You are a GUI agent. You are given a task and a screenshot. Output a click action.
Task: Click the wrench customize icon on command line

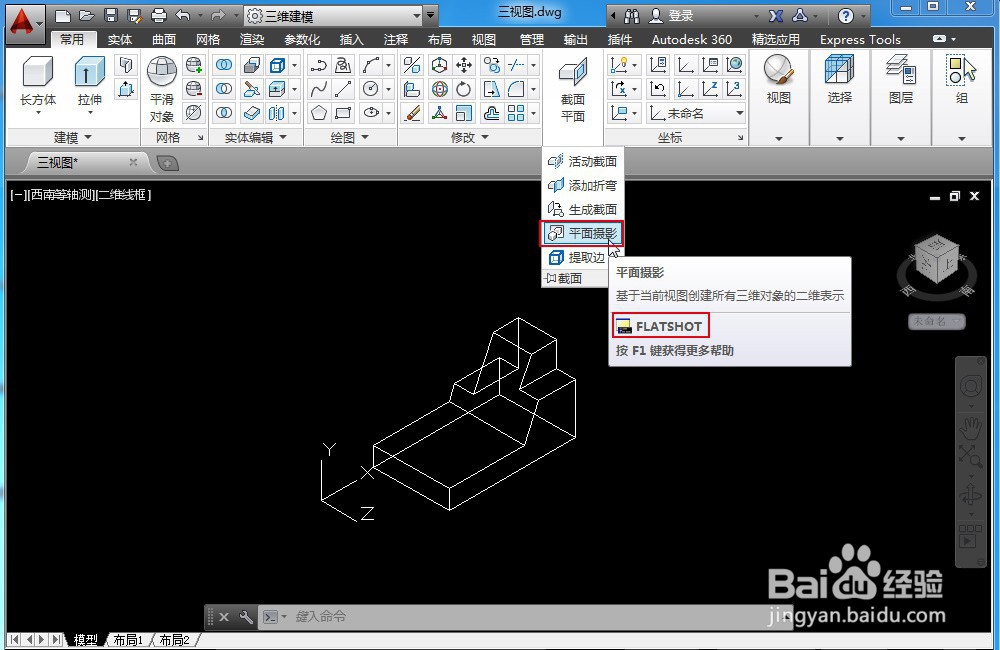pos(246,617)
